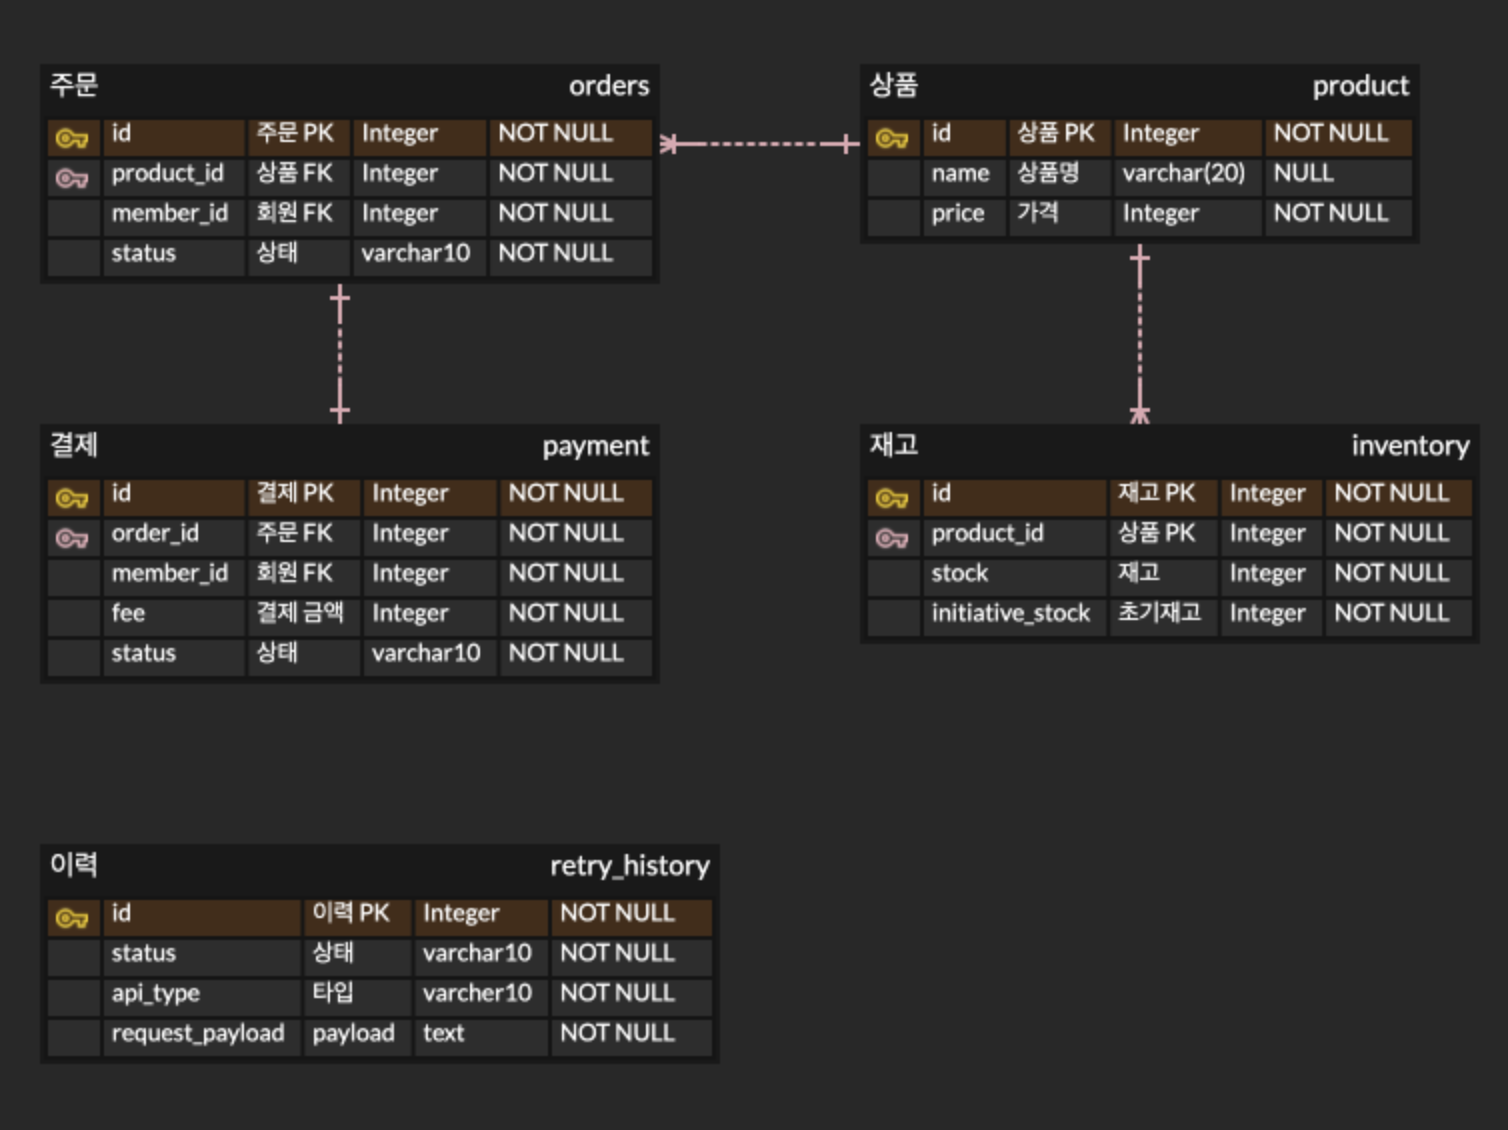Click the dashed relation line between orders and product
The width and height of the screenshot is (1508, 1130).
click(760, 144)
